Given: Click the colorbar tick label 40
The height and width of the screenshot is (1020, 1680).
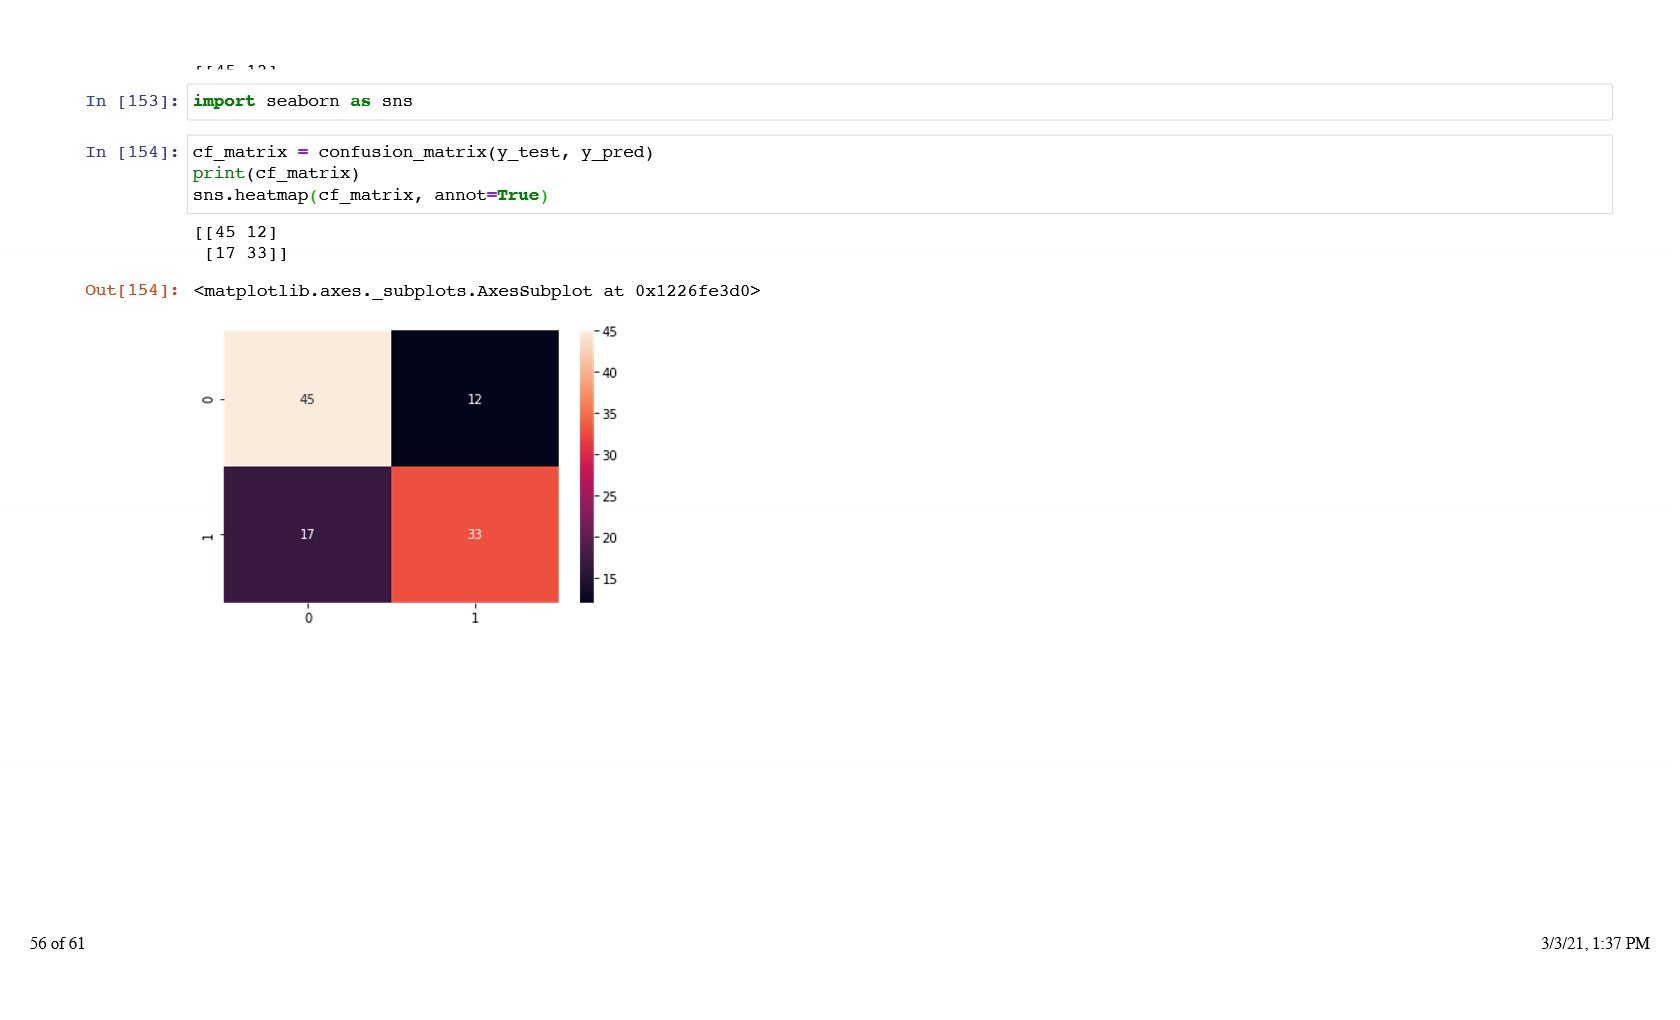Looking at the screenshot, I should (x=609, y=373).
